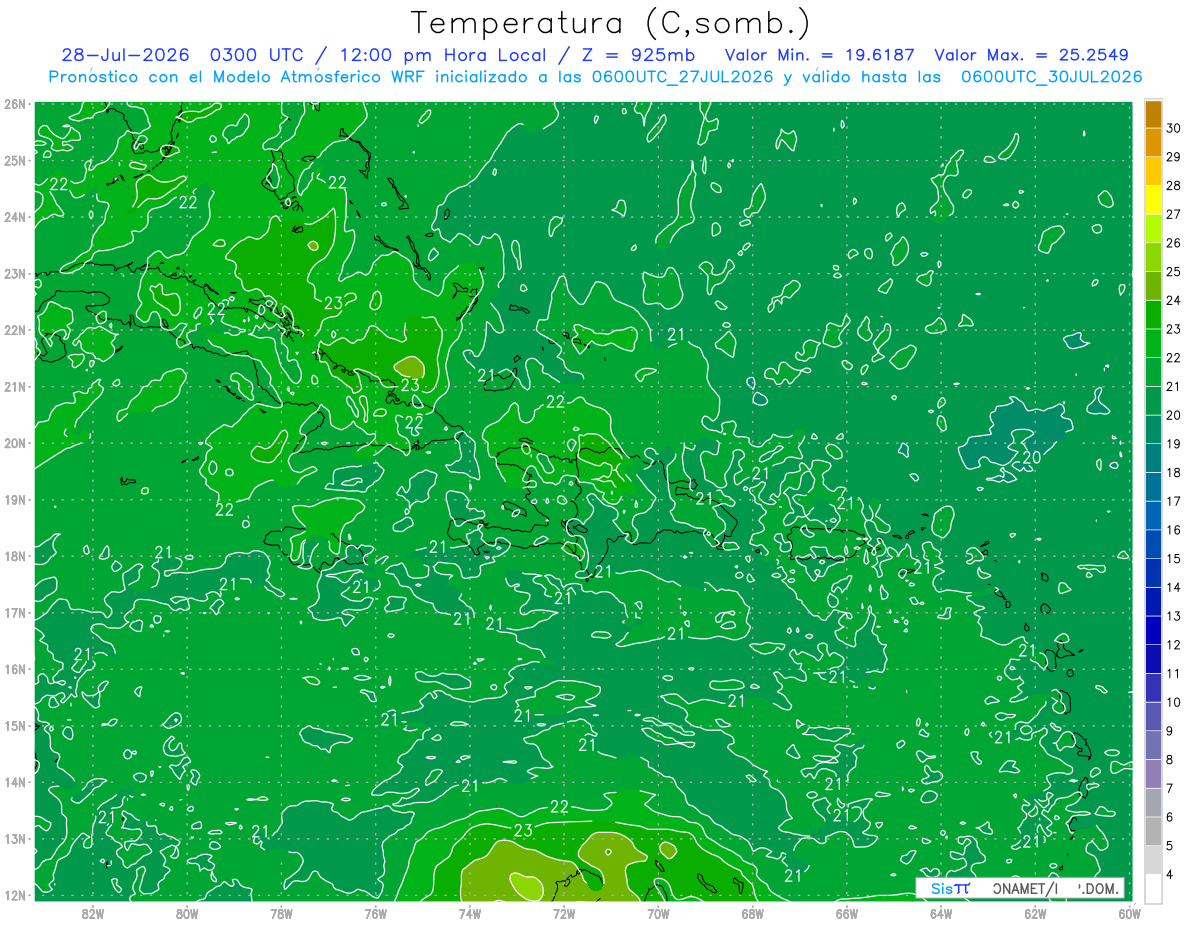Click the latitude axis label '21N'
1200x927 pixels.
[x=14, y=386]
